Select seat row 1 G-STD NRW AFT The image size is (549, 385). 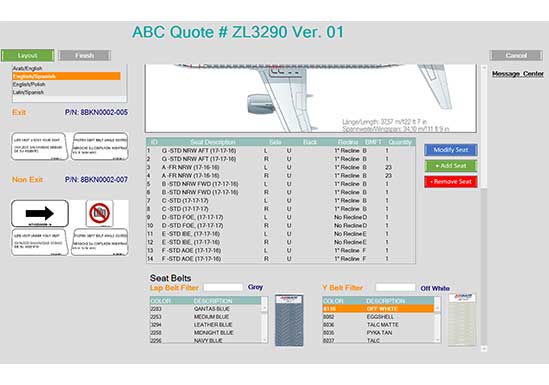coord(280,150)
